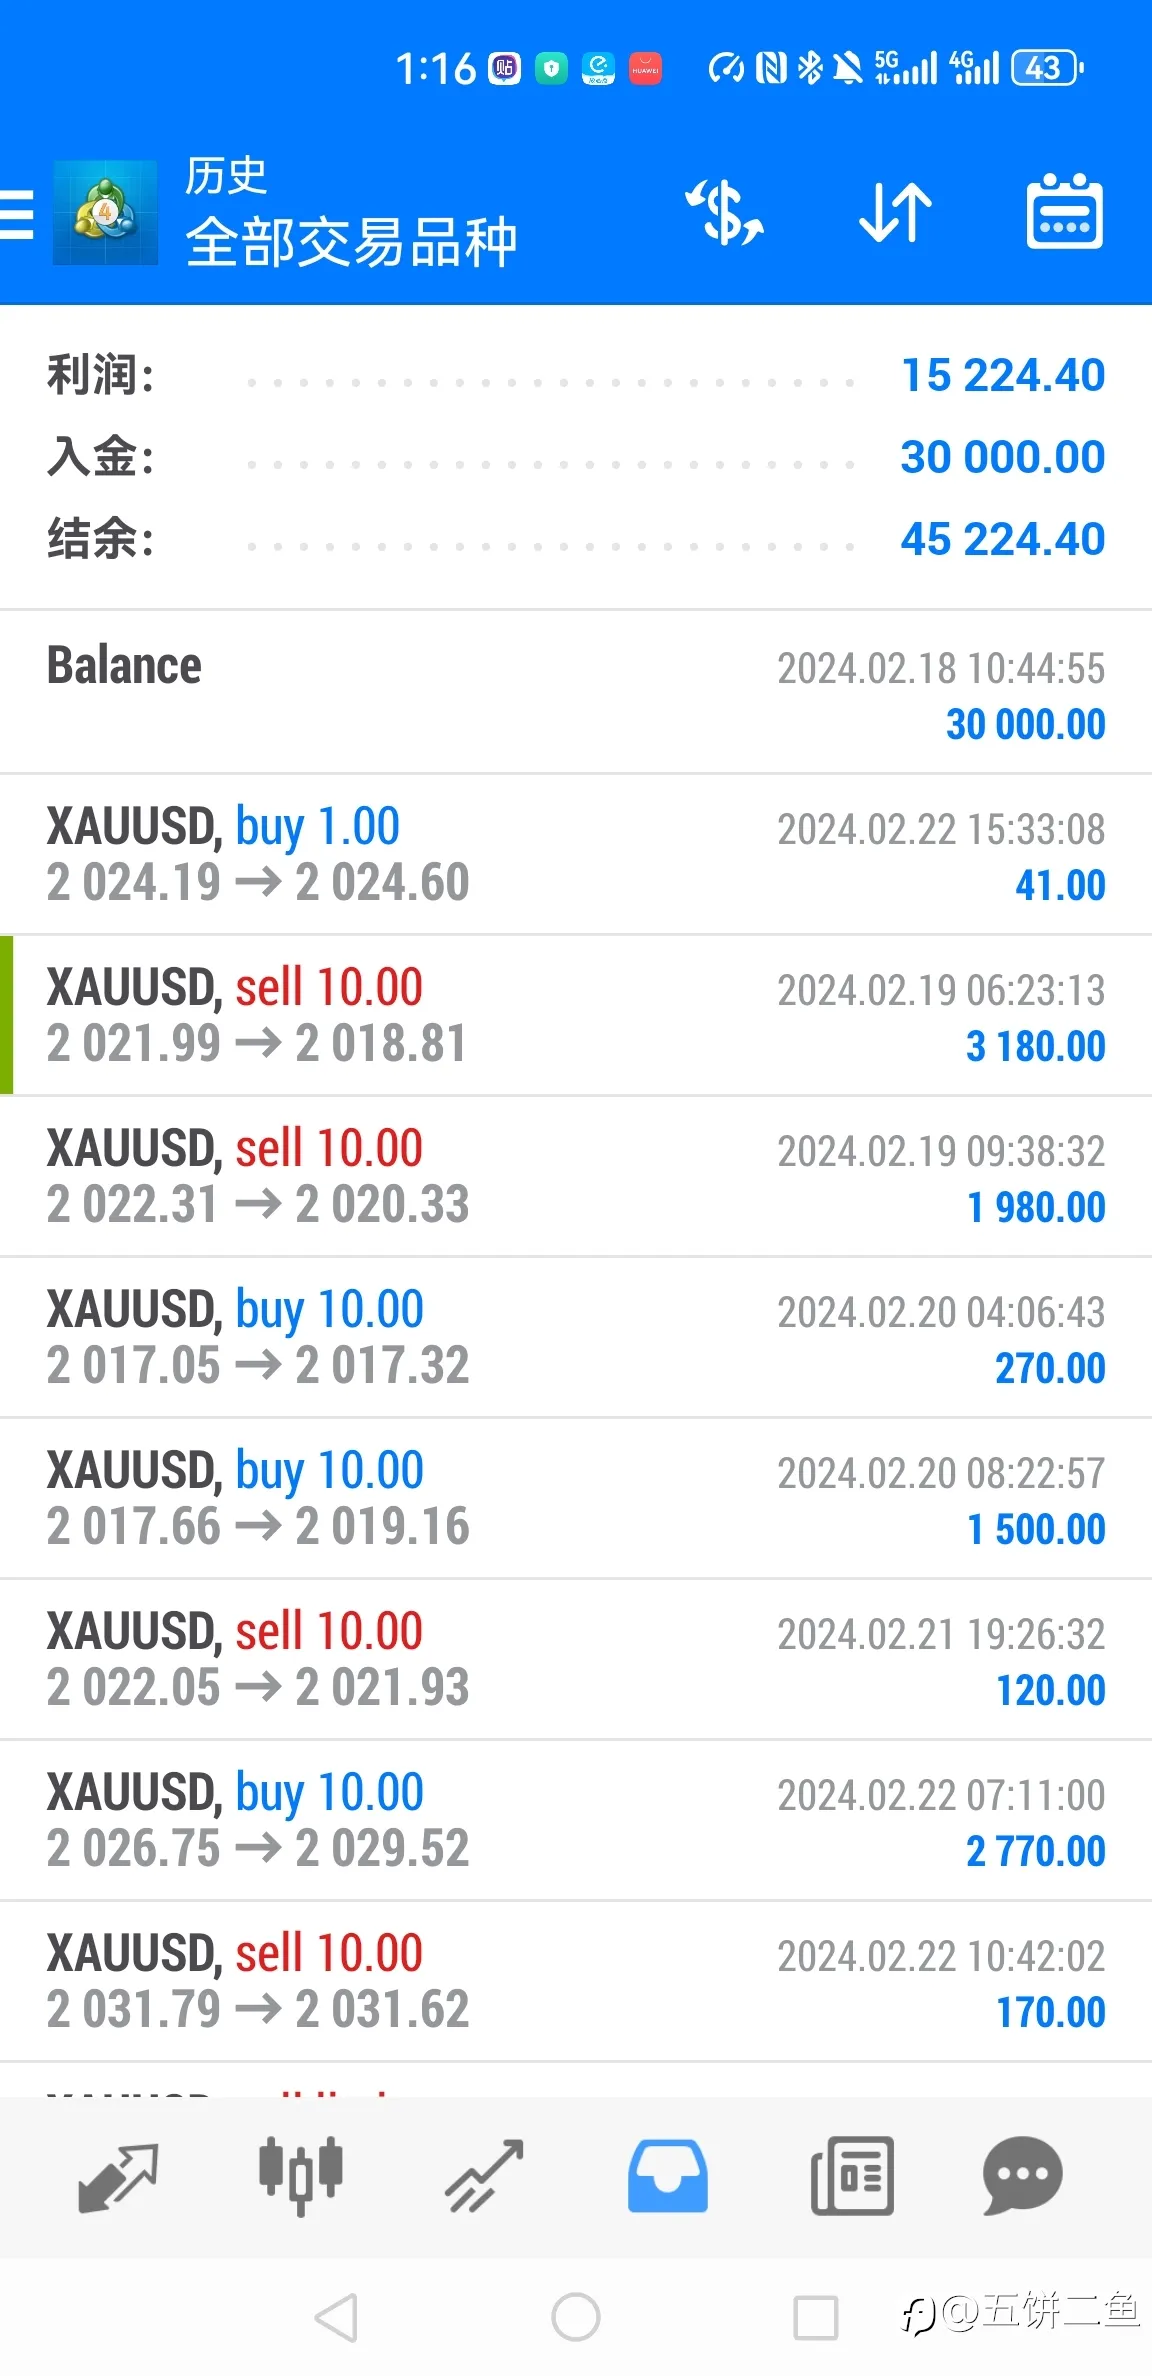Open the XAUUSD buy 1.00 trade
This screenshot has height=2376, width=1152.
576,854
